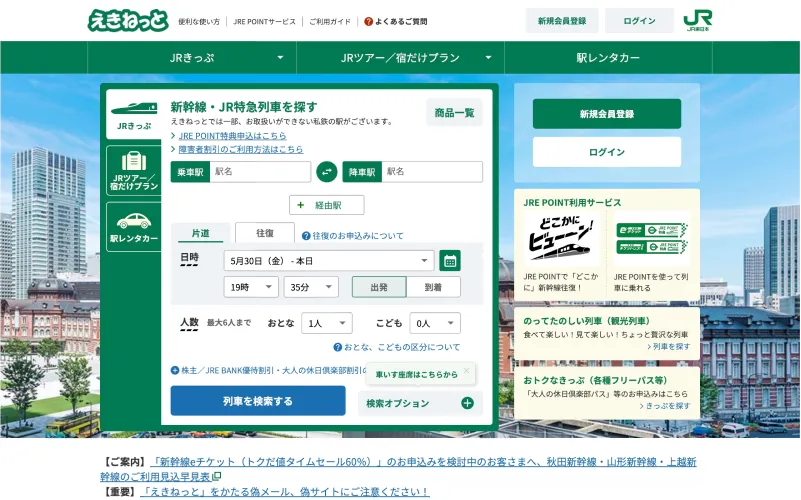Open JRE POINT特典申込はこちら link

coord(232,136)
